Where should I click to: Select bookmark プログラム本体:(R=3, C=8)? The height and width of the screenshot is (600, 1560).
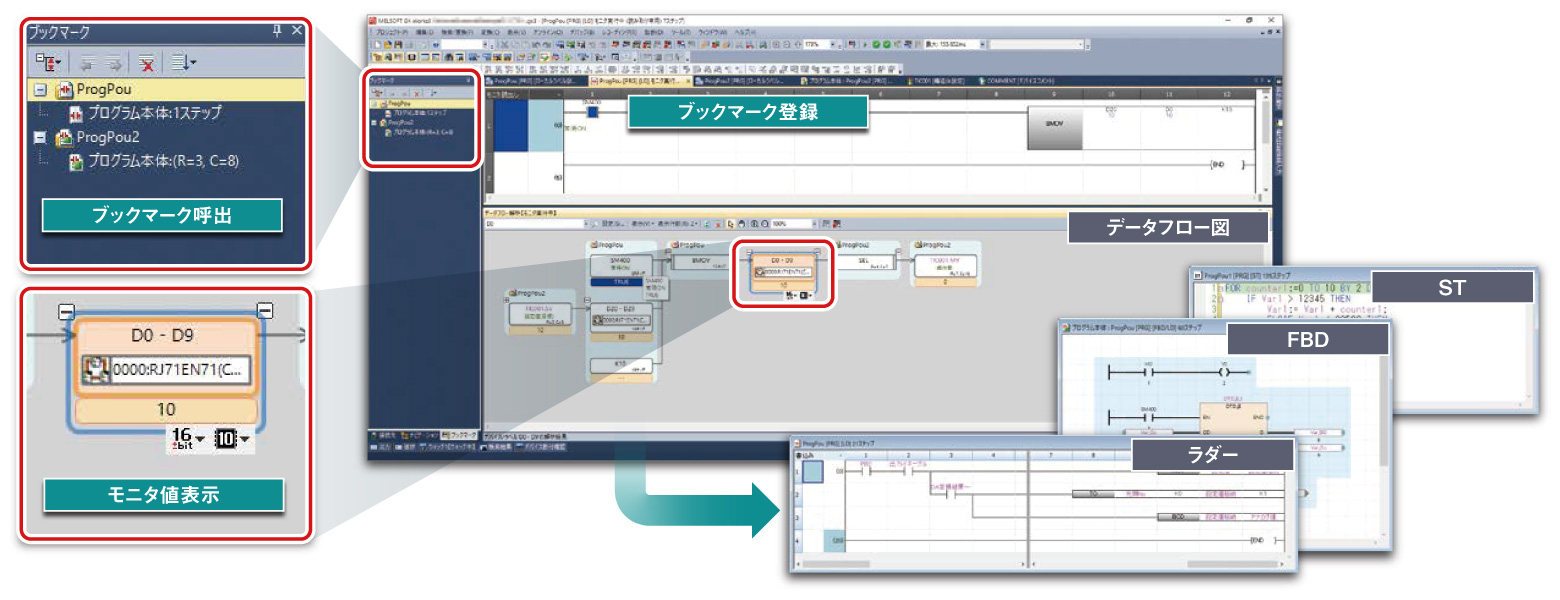point(162,160)
